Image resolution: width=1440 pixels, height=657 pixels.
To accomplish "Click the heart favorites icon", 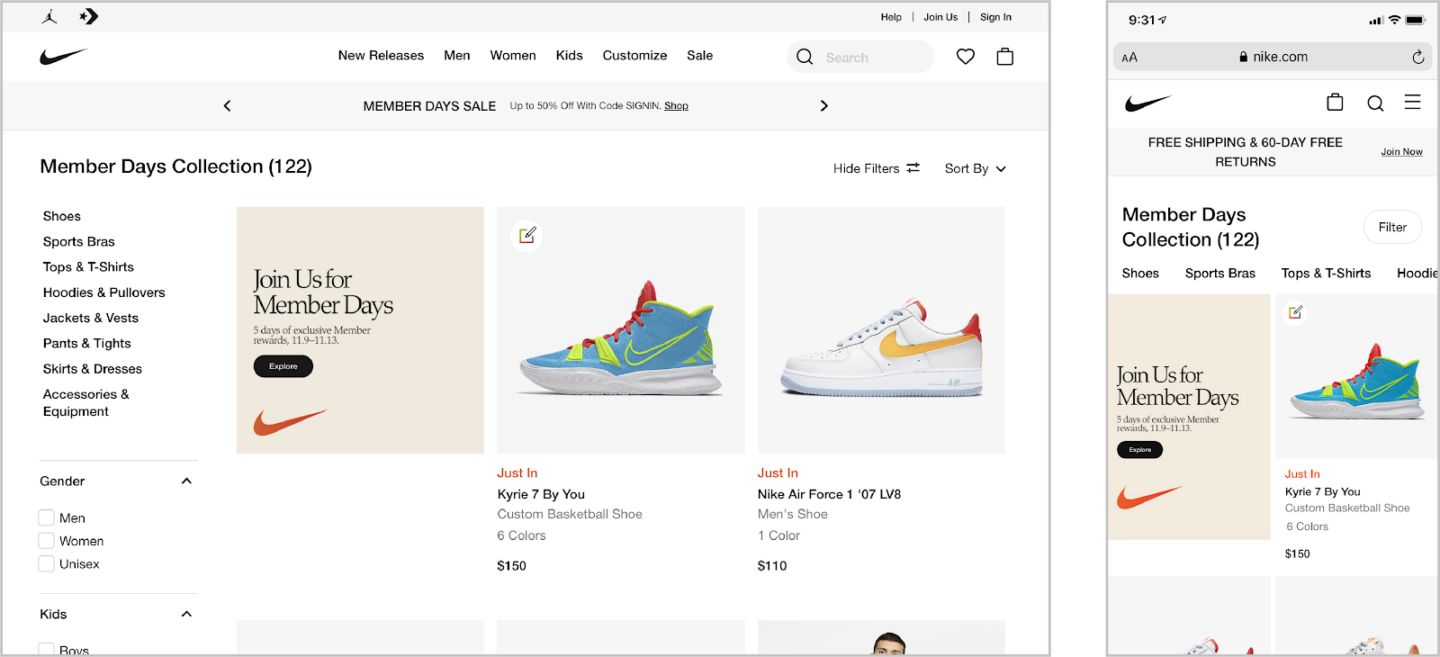I will point(965,57).
